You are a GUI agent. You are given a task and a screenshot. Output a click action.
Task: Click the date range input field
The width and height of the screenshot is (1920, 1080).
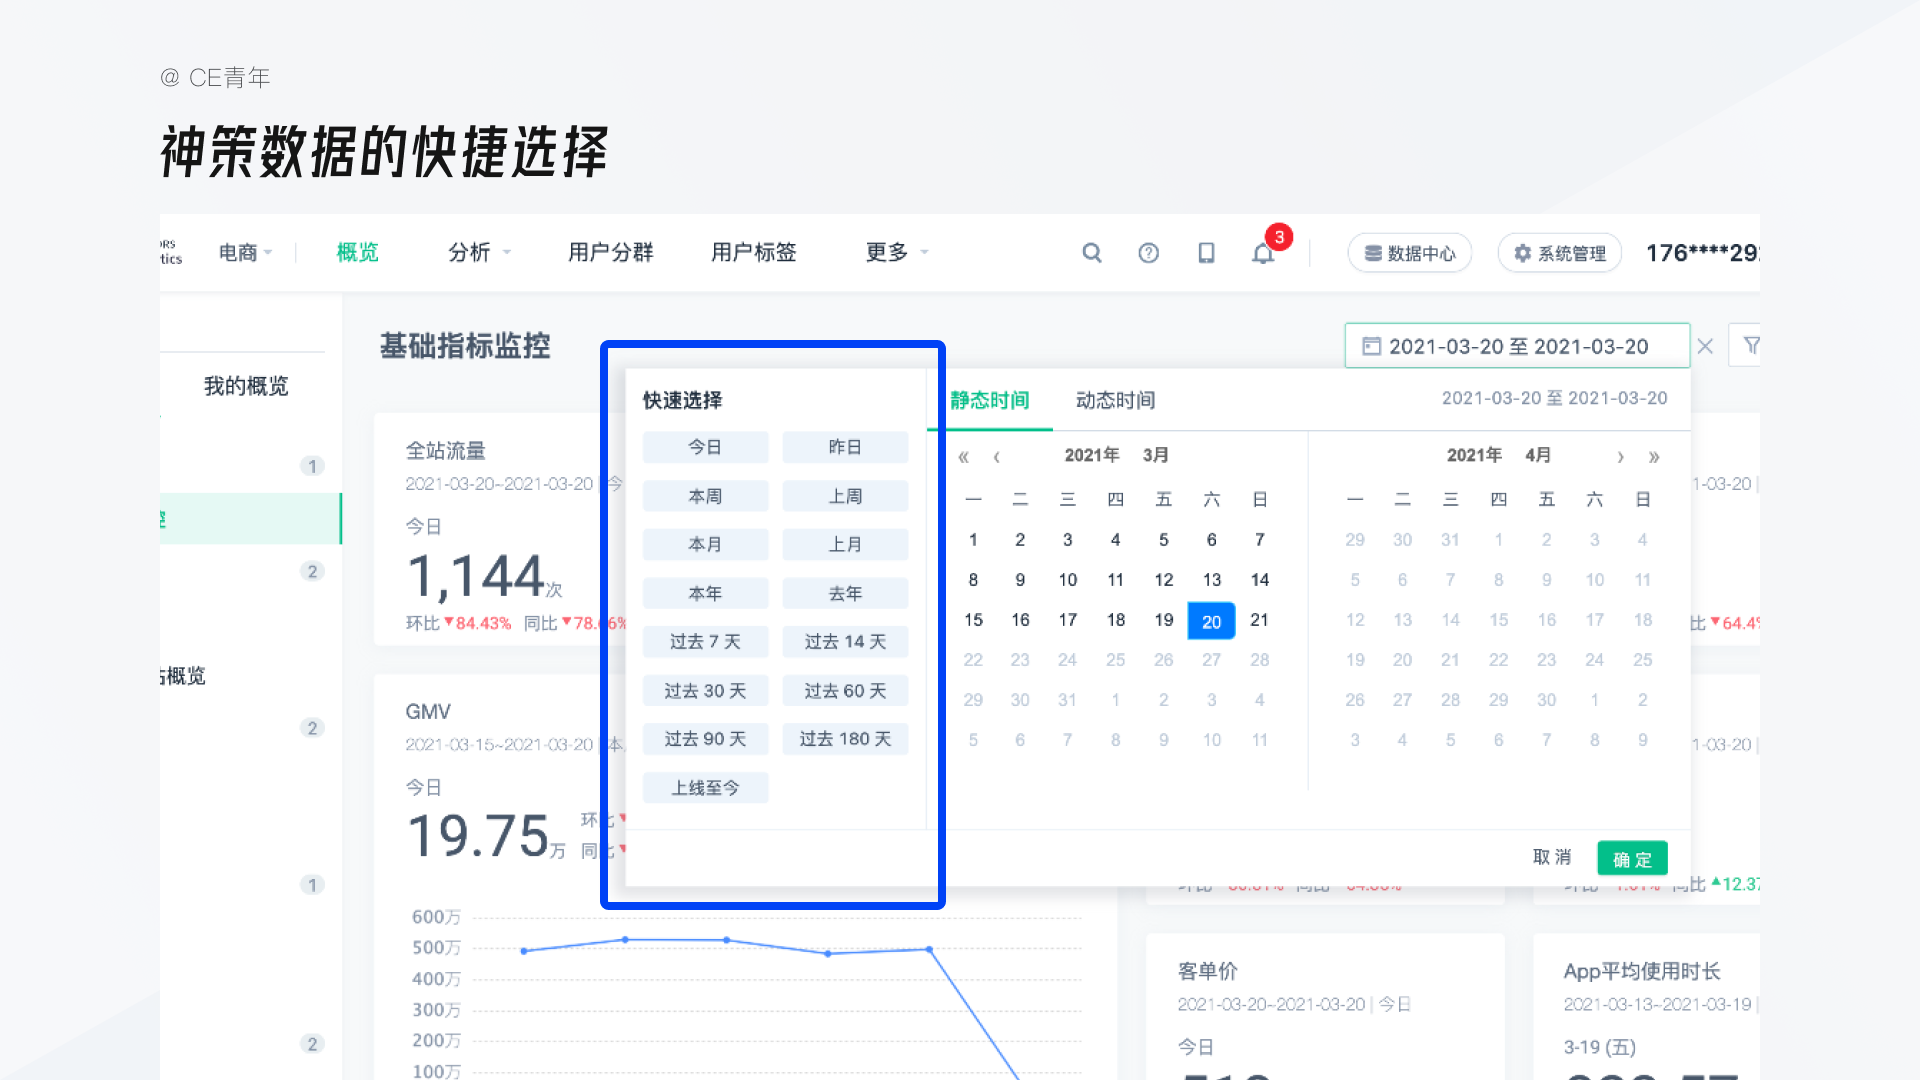click(1517, 346)
